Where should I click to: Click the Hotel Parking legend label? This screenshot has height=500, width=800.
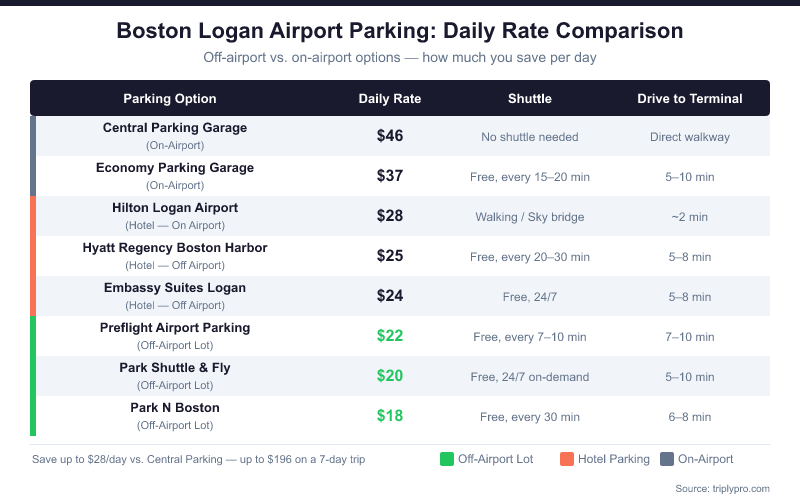[613, 459]
